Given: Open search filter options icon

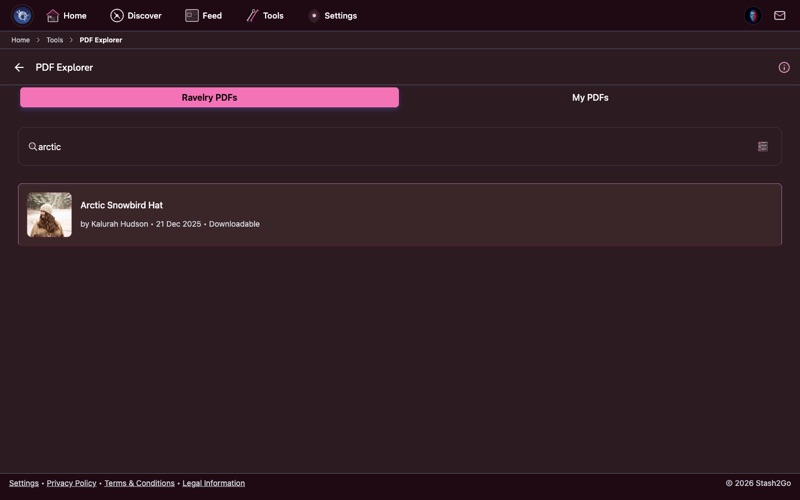Looking at the screenshot, I should click(x=762, y=147).
